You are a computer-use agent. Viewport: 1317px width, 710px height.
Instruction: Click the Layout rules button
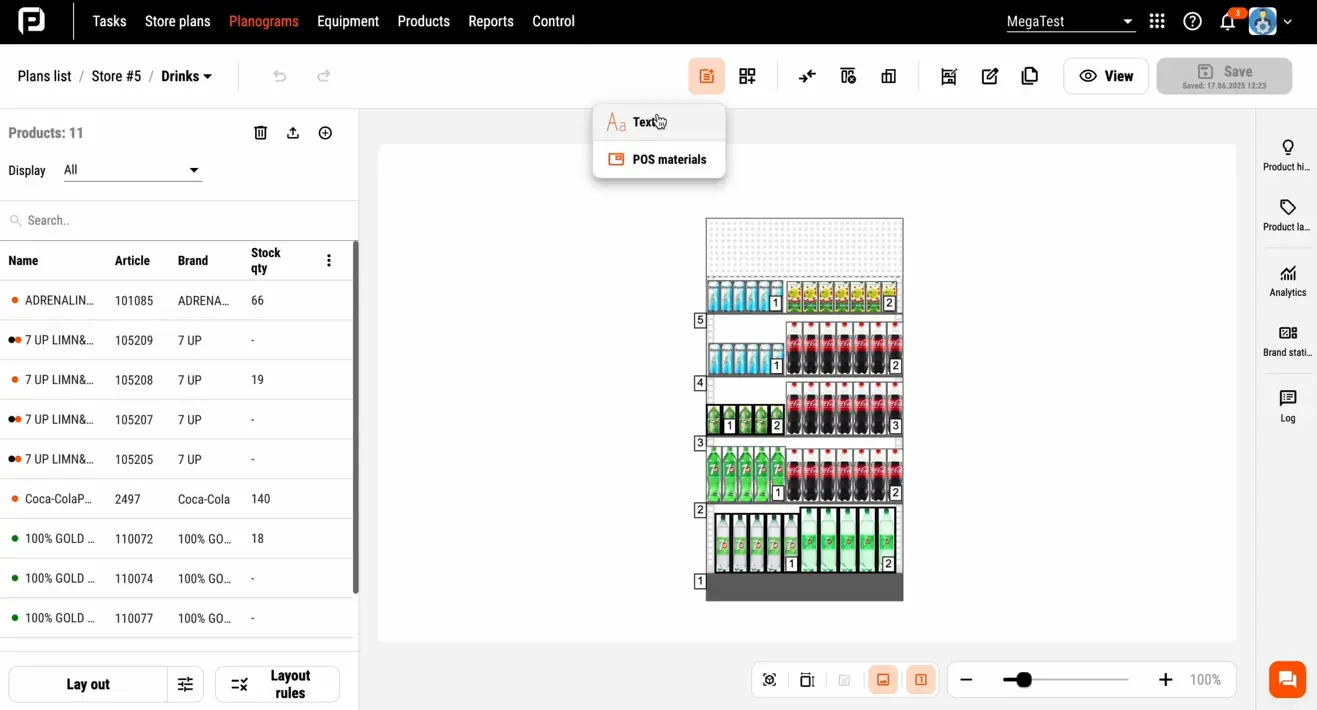tap(277, 684)
